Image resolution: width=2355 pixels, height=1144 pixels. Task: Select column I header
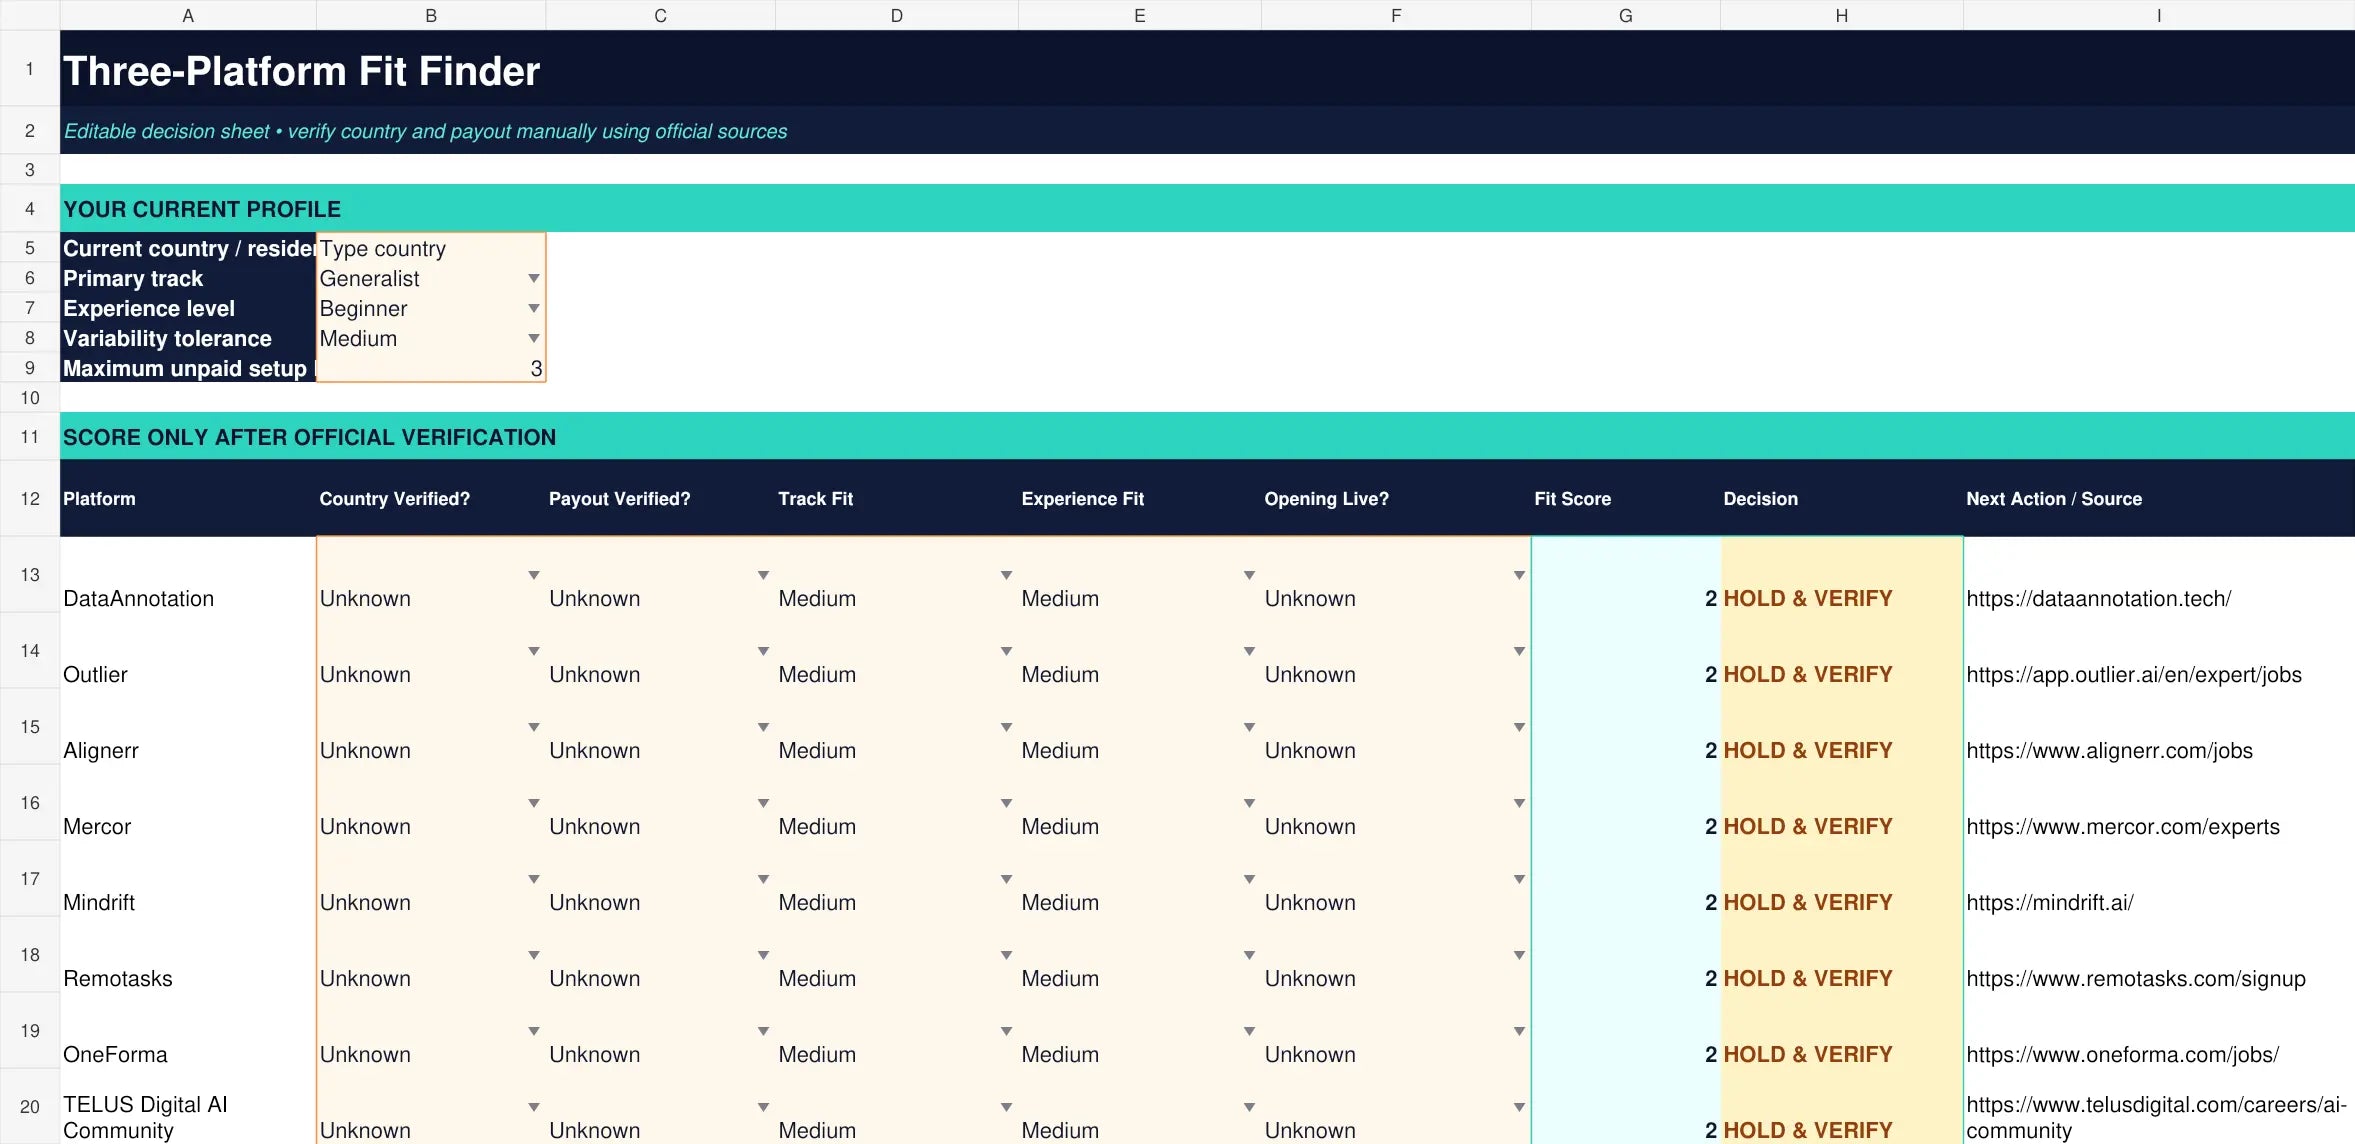pos(2159,15)
